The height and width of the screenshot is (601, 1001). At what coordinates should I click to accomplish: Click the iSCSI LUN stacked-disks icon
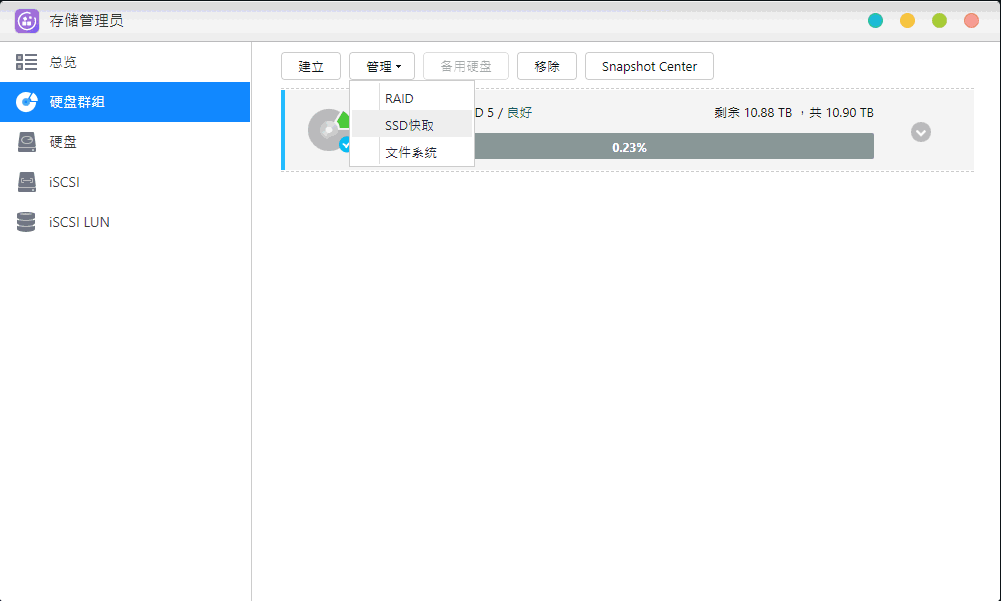[x=26, y=221]
